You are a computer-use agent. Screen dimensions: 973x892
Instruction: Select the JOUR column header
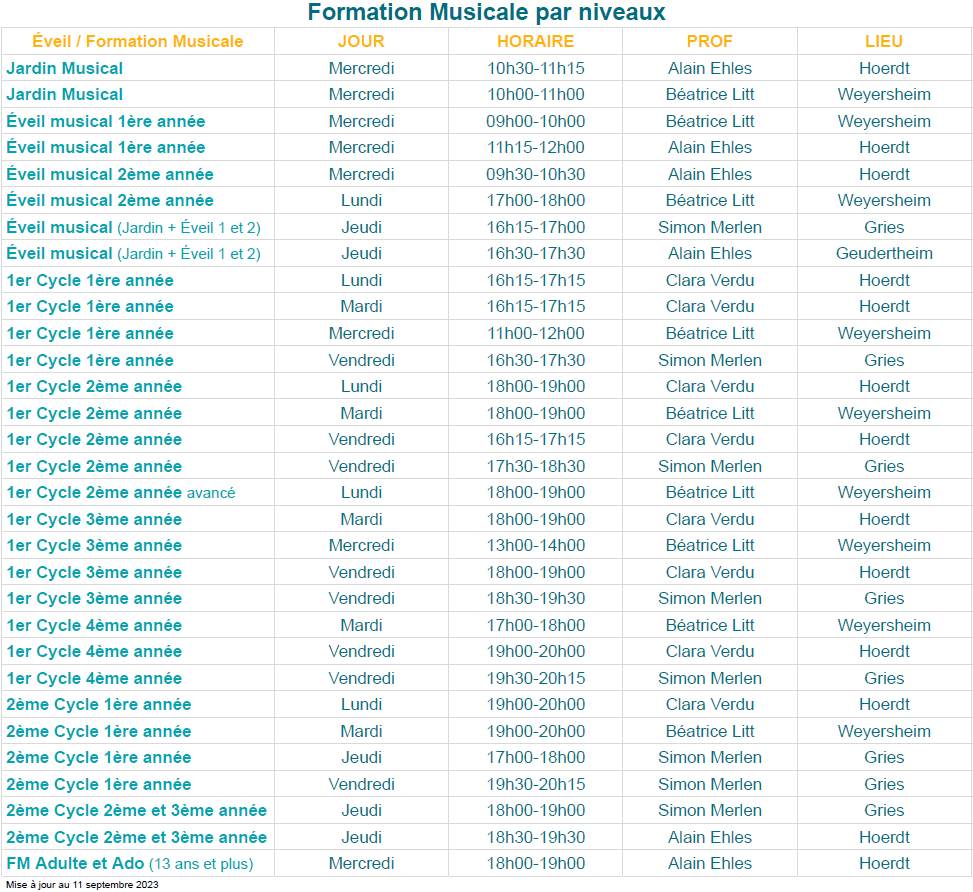pyautogui.click(x=361, y=42)
